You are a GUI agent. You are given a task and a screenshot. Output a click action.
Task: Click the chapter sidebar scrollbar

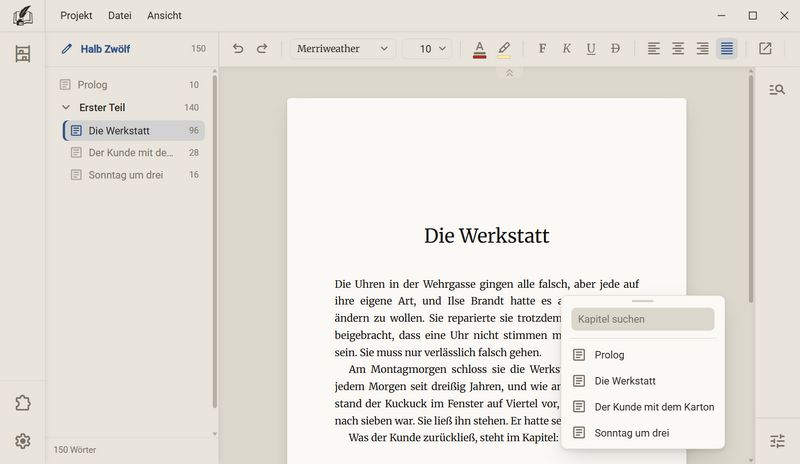tap(215, 242)
